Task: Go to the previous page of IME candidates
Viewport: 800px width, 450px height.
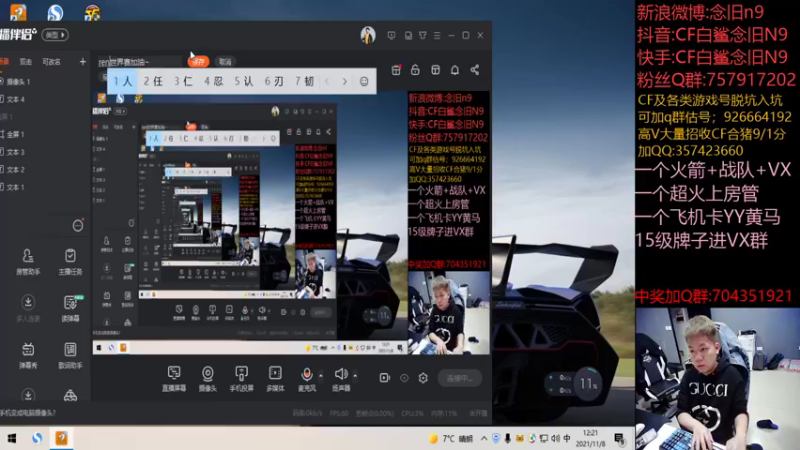Action: [327, 81]
